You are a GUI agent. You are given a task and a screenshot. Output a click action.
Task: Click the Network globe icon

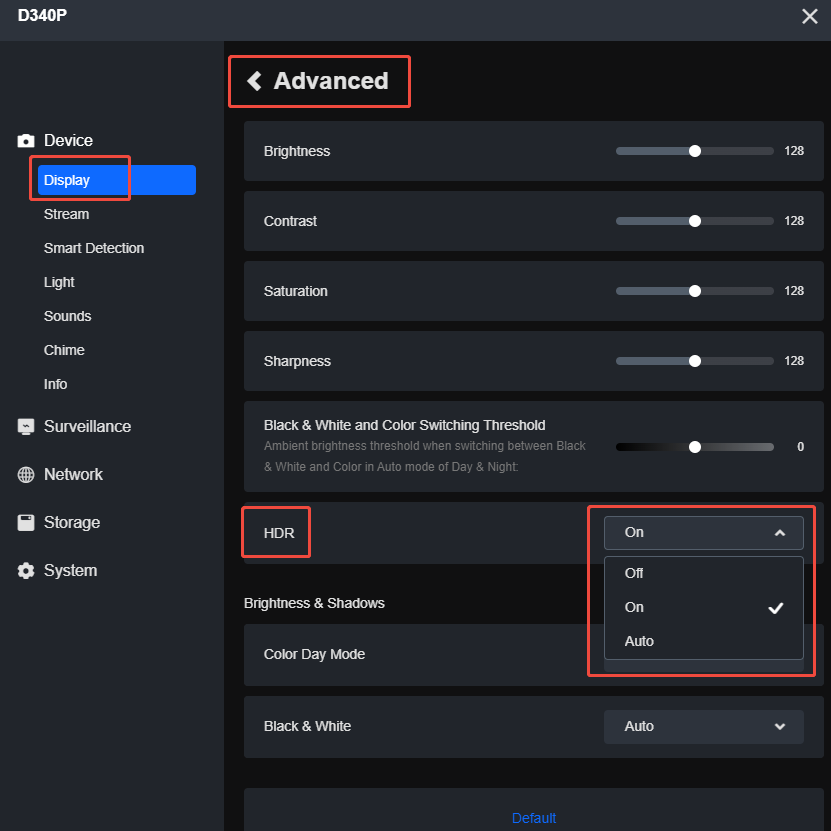(25, 474)
